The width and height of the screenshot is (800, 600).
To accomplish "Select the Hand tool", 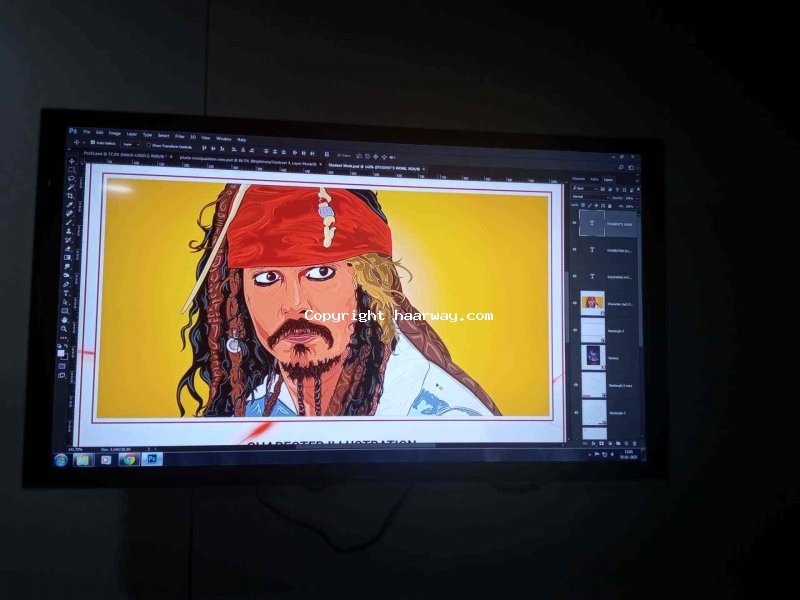I will (66, 321).
